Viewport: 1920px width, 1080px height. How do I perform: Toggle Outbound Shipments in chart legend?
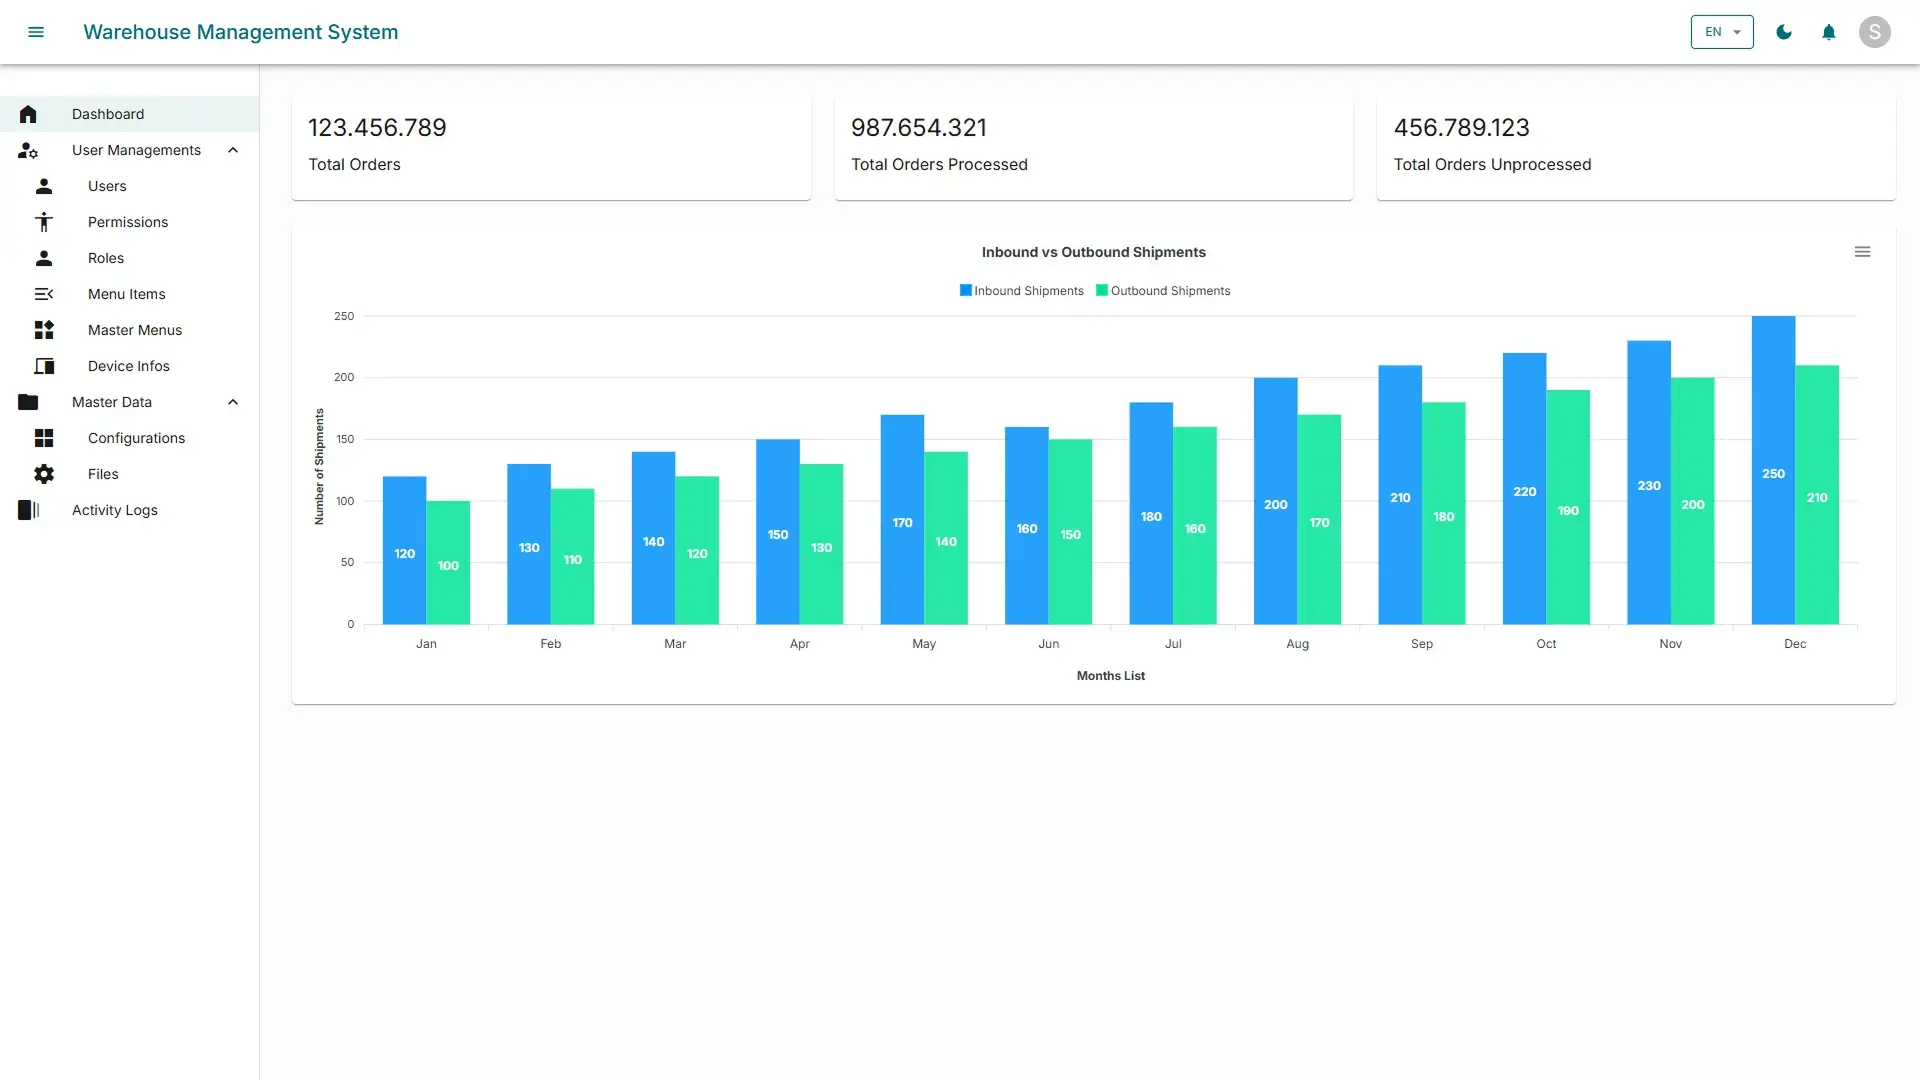[1163, 290]
